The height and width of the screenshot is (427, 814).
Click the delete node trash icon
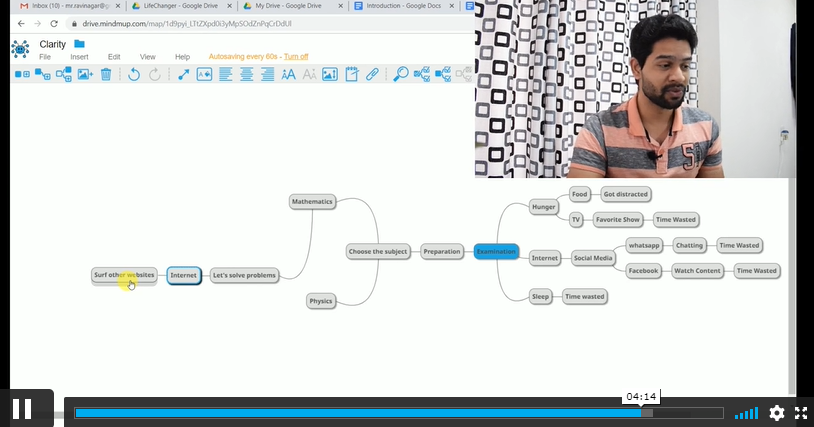(106, 74)
